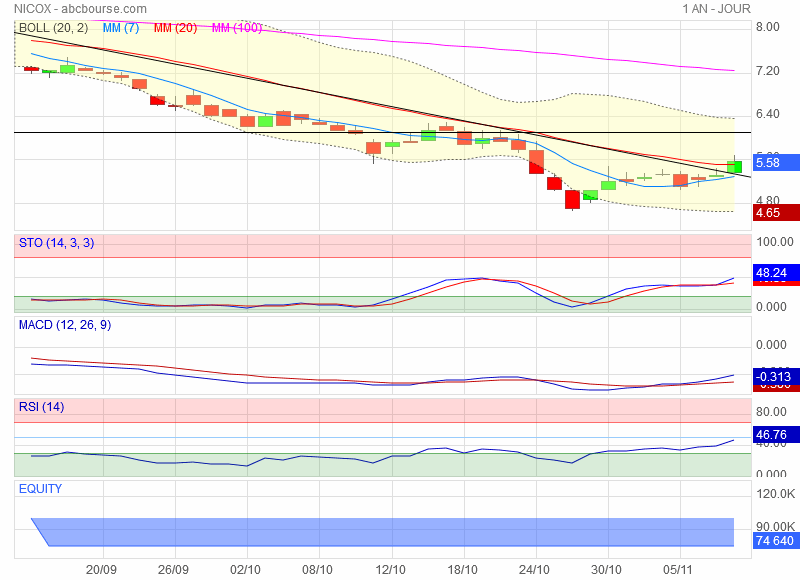The image size is (800, 580).
Task: Click the 24/10 date axis label
Action: pyautogui.click(x=534, y=569)
